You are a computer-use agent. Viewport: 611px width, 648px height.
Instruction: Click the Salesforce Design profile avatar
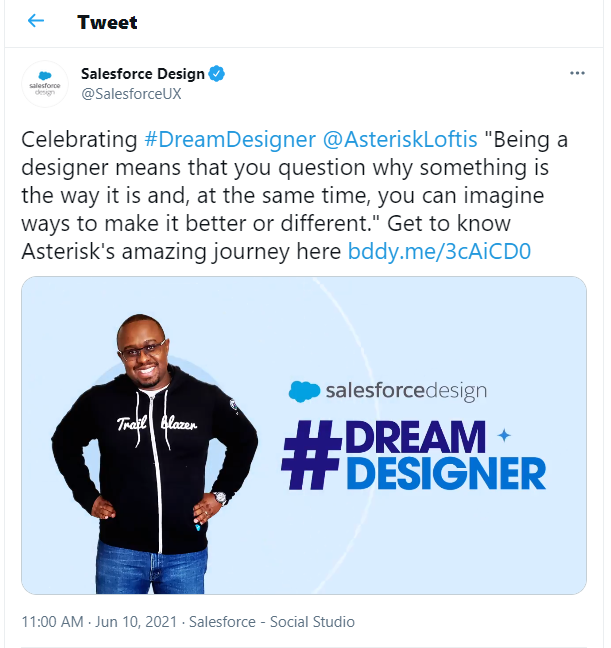click(x=45, y=84)
